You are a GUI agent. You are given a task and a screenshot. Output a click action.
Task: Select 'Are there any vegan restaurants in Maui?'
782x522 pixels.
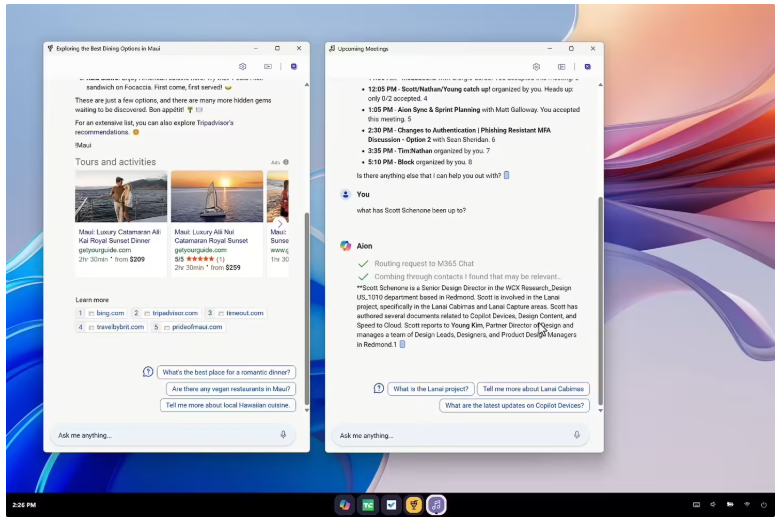[x=231, y=389]
